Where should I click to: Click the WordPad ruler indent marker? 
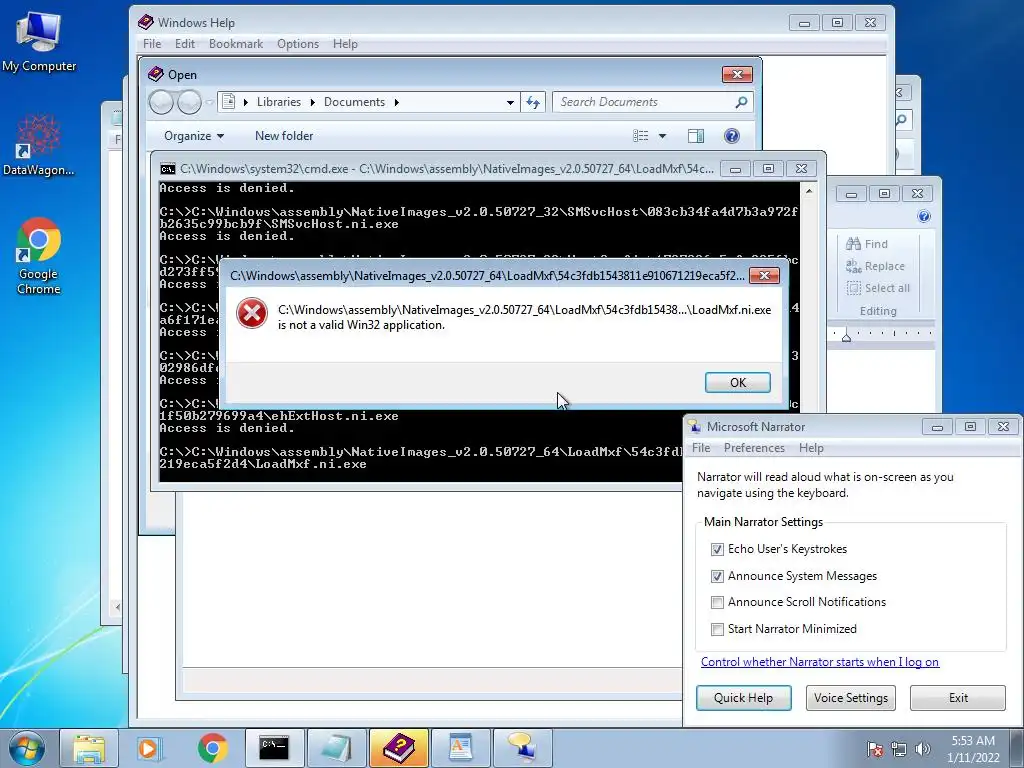(846, 336)
